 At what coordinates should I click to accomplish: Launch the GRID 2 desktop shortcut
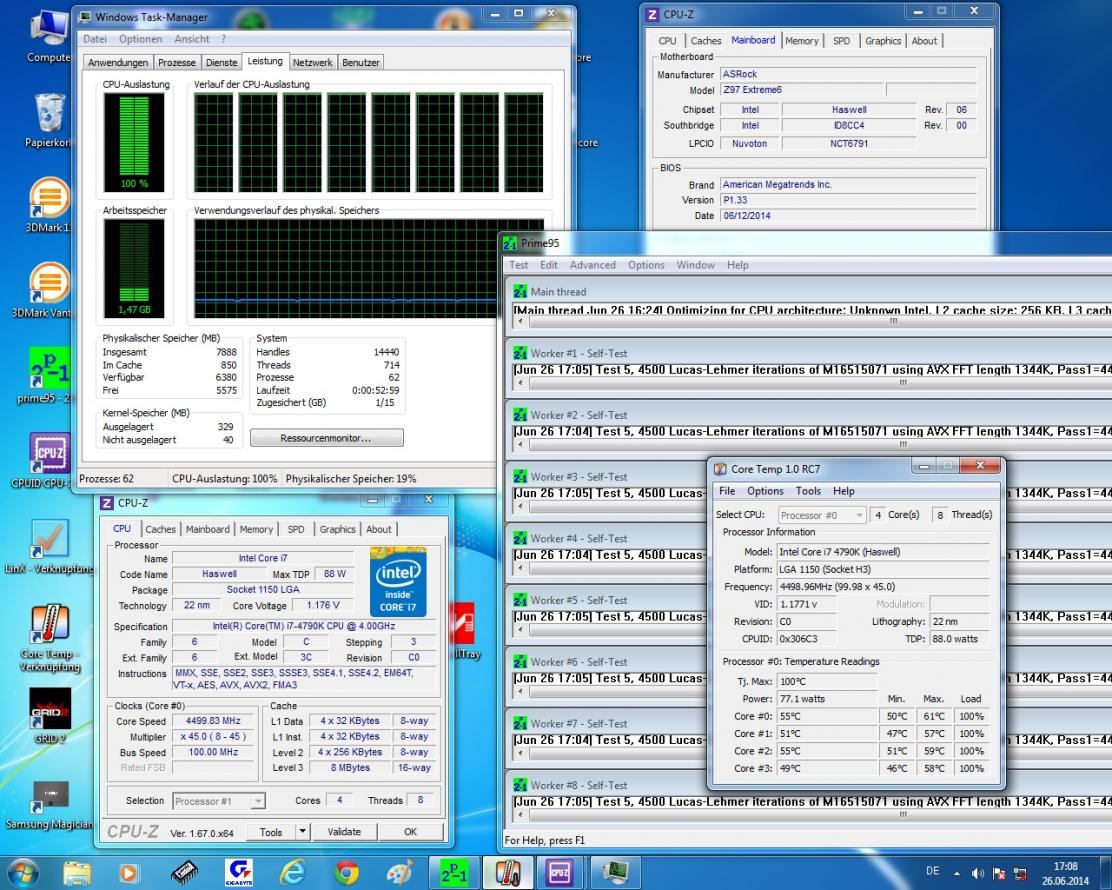click(50, 716)
